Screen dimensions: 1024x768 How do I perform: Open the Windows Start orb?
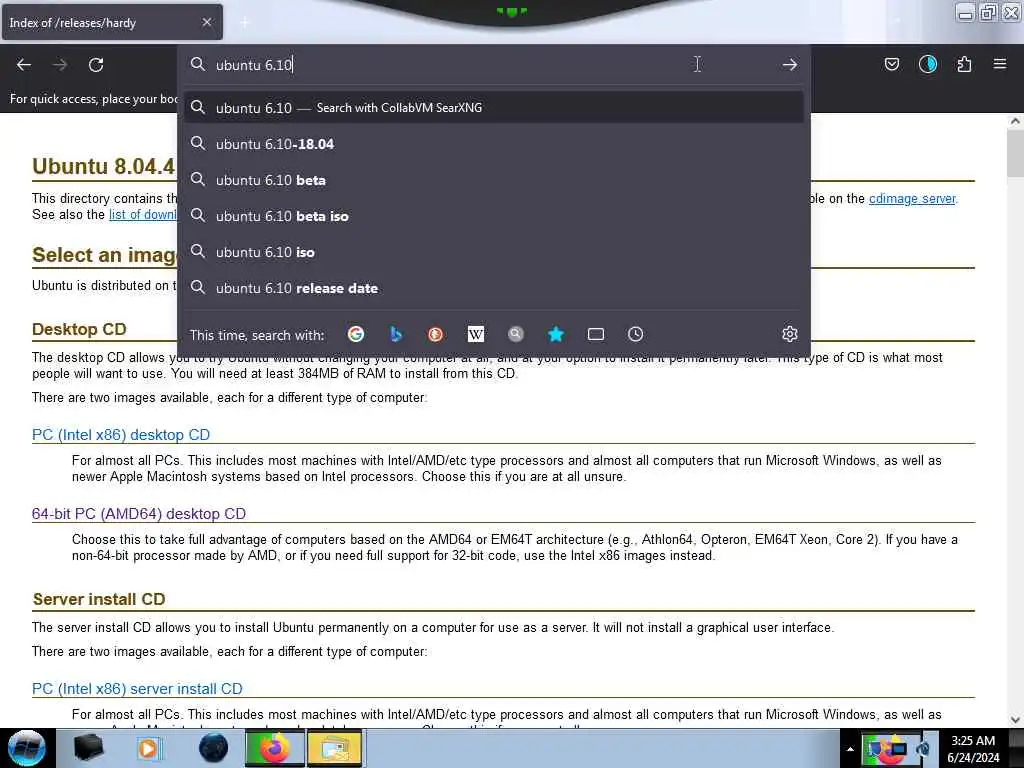coord(27,748)
